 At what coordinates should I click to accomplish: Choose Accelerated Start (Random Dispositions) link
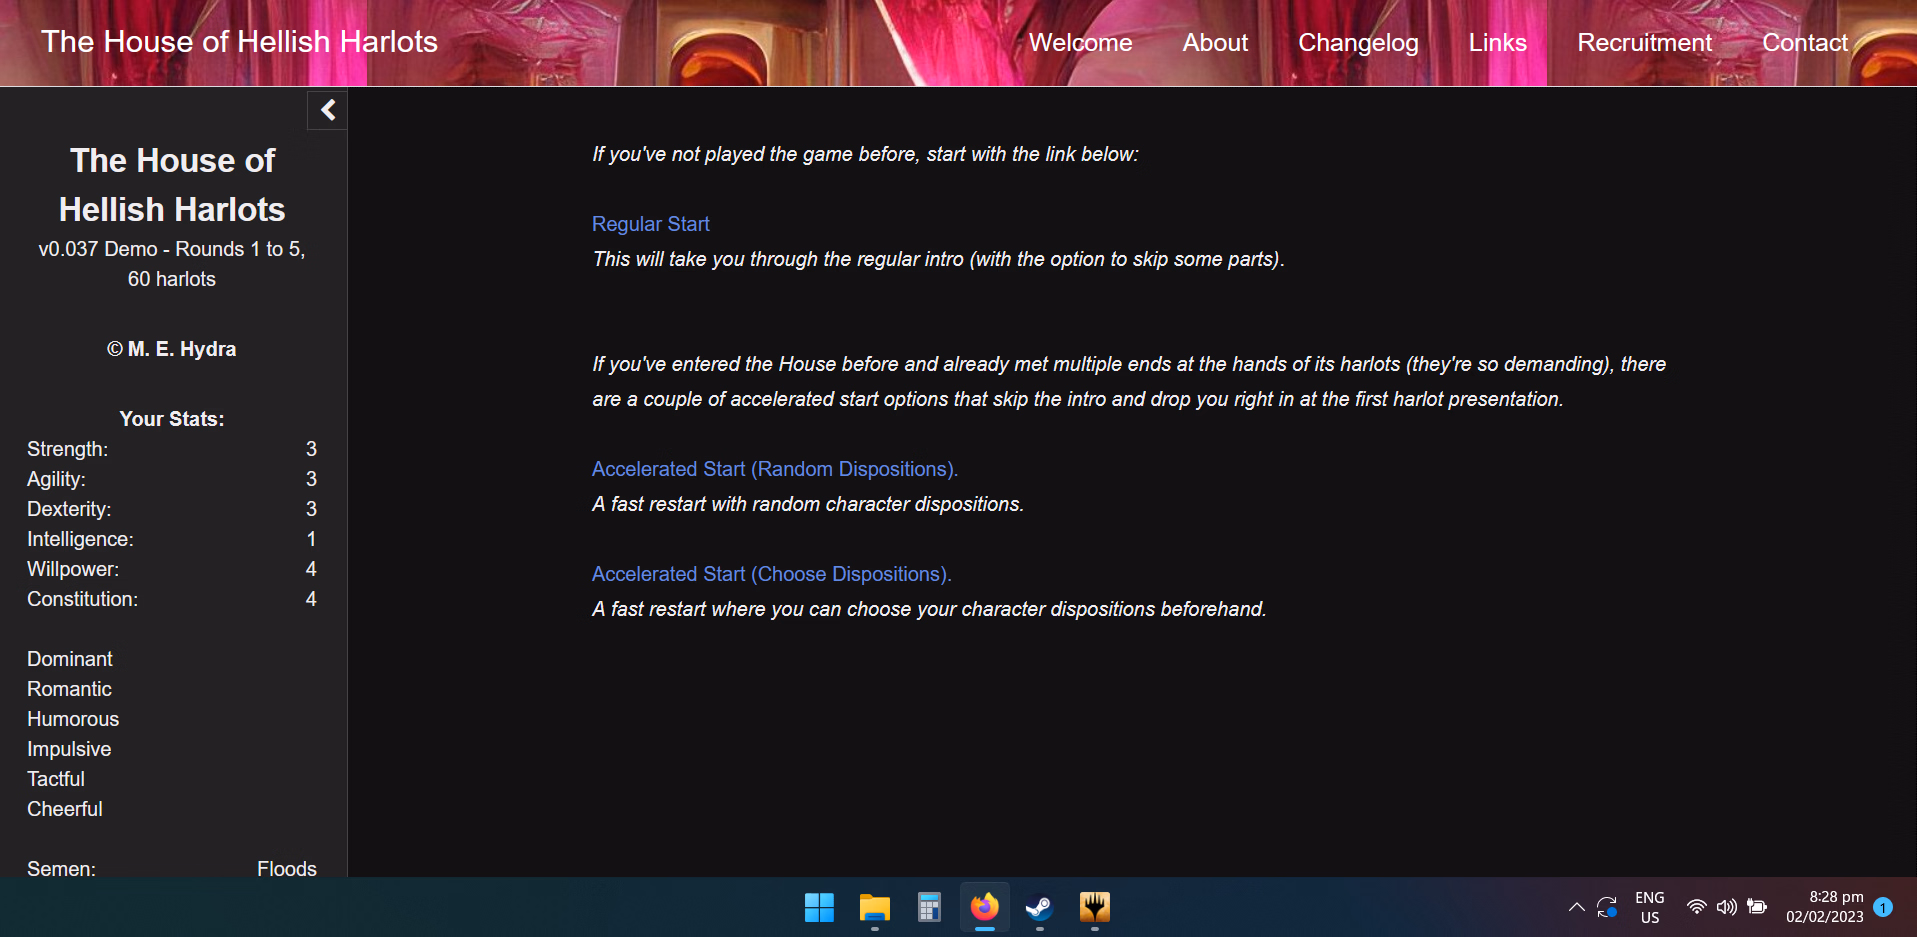click(x=774, y=469)
